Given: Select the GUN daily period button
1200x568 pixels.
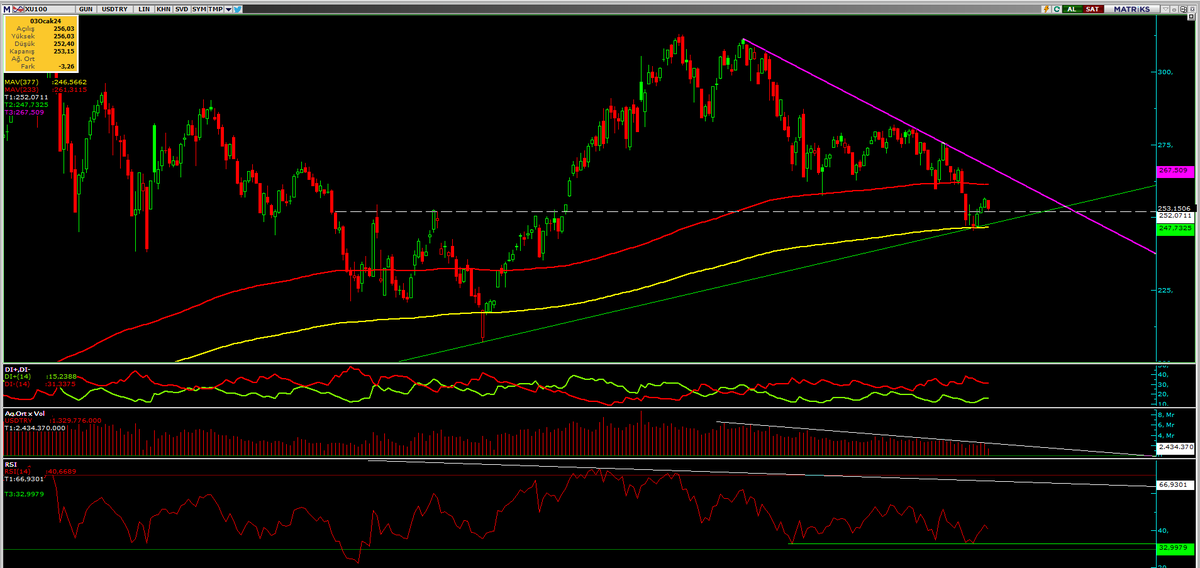Looking at the screenshot, I should coord(86,9).
